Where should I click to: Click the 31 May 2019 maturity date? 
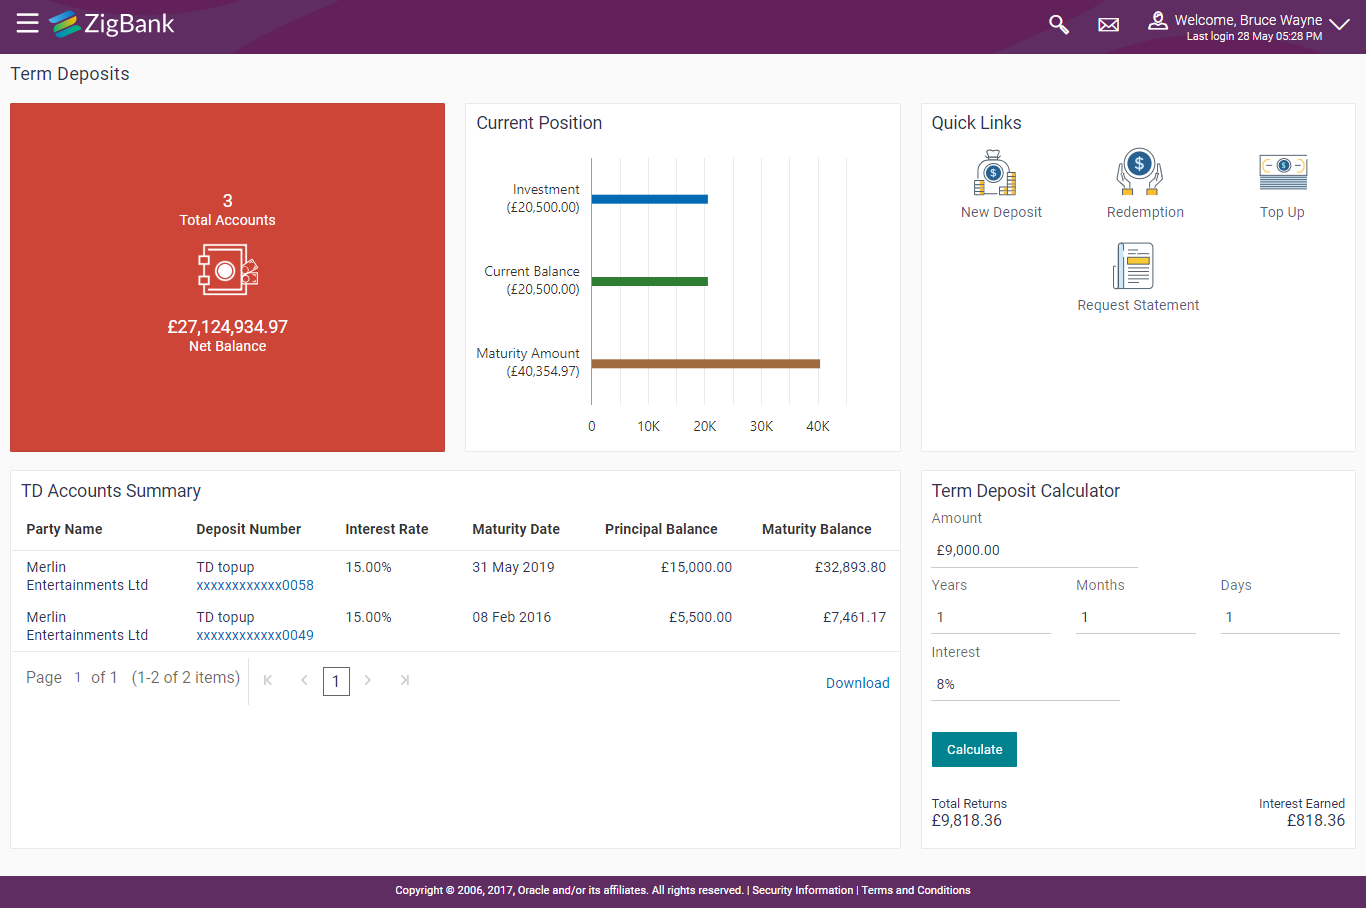tap(513, 567)
